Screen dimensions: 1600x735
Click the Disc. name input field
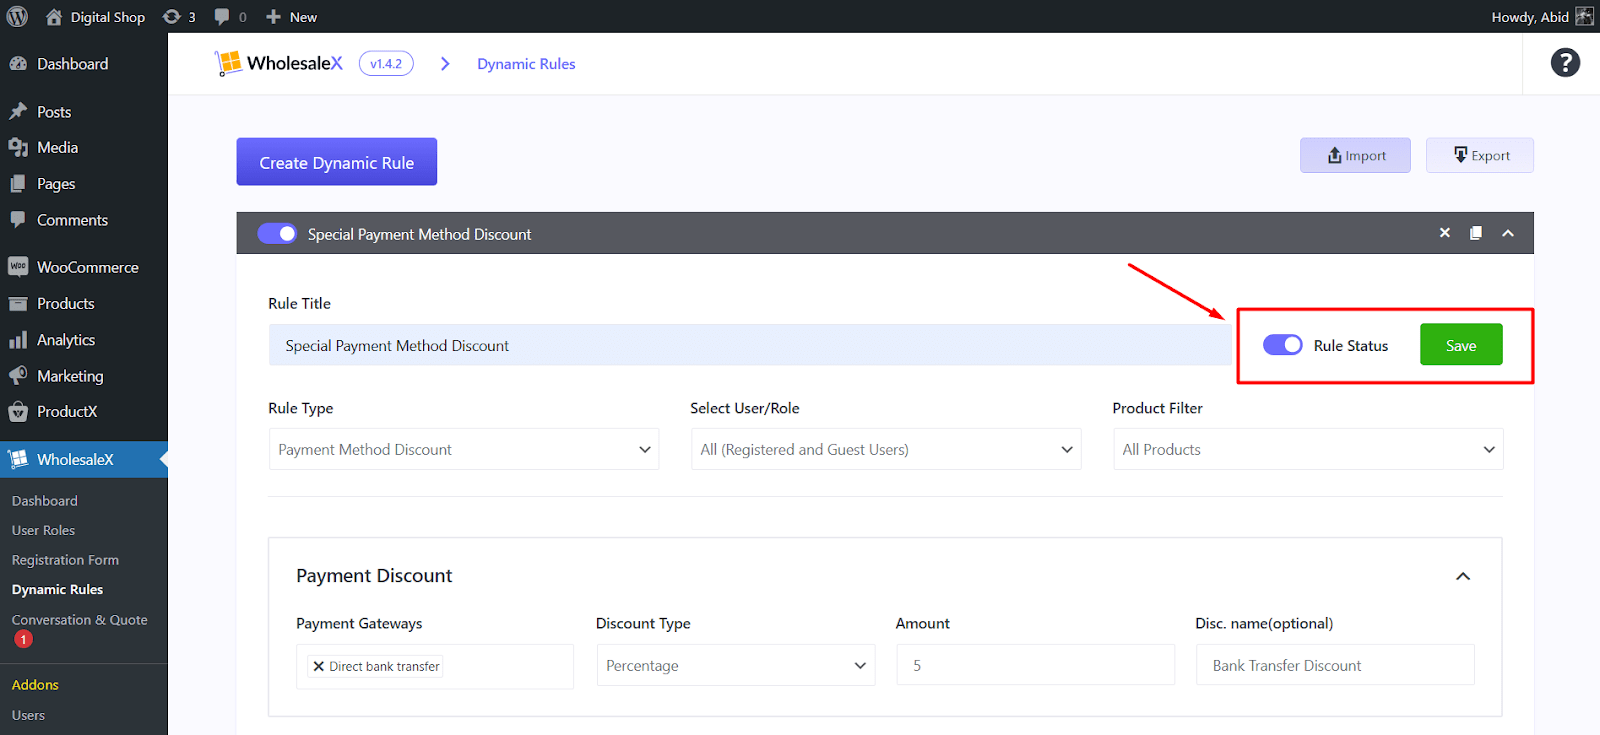(1335, 666)
